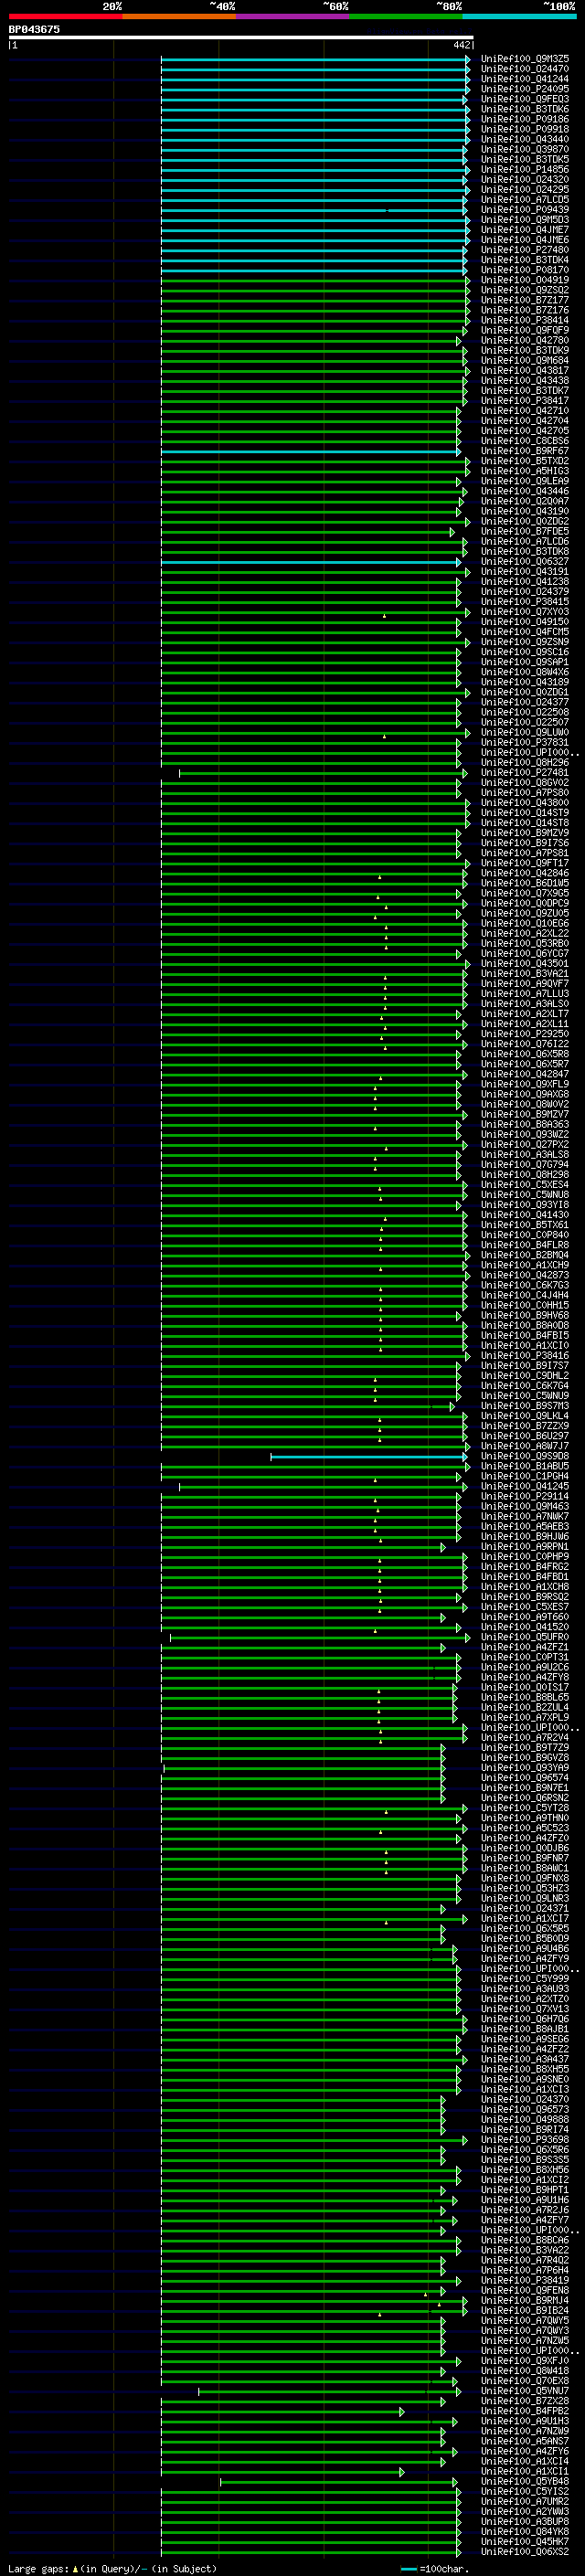Click UniRef100_Q96574 label
Screen dimensions: 585x2576
[x=525, y=1777]
